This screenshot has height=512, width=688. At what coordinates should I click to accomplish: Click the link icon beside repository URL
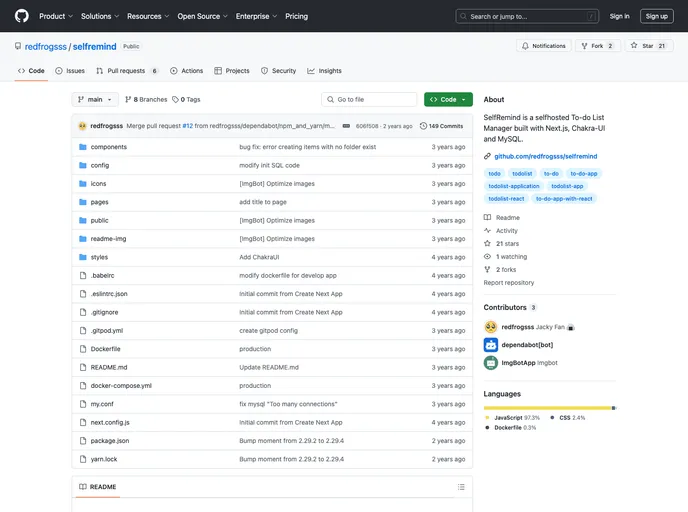pyautogui.click(x=487, y=156)
